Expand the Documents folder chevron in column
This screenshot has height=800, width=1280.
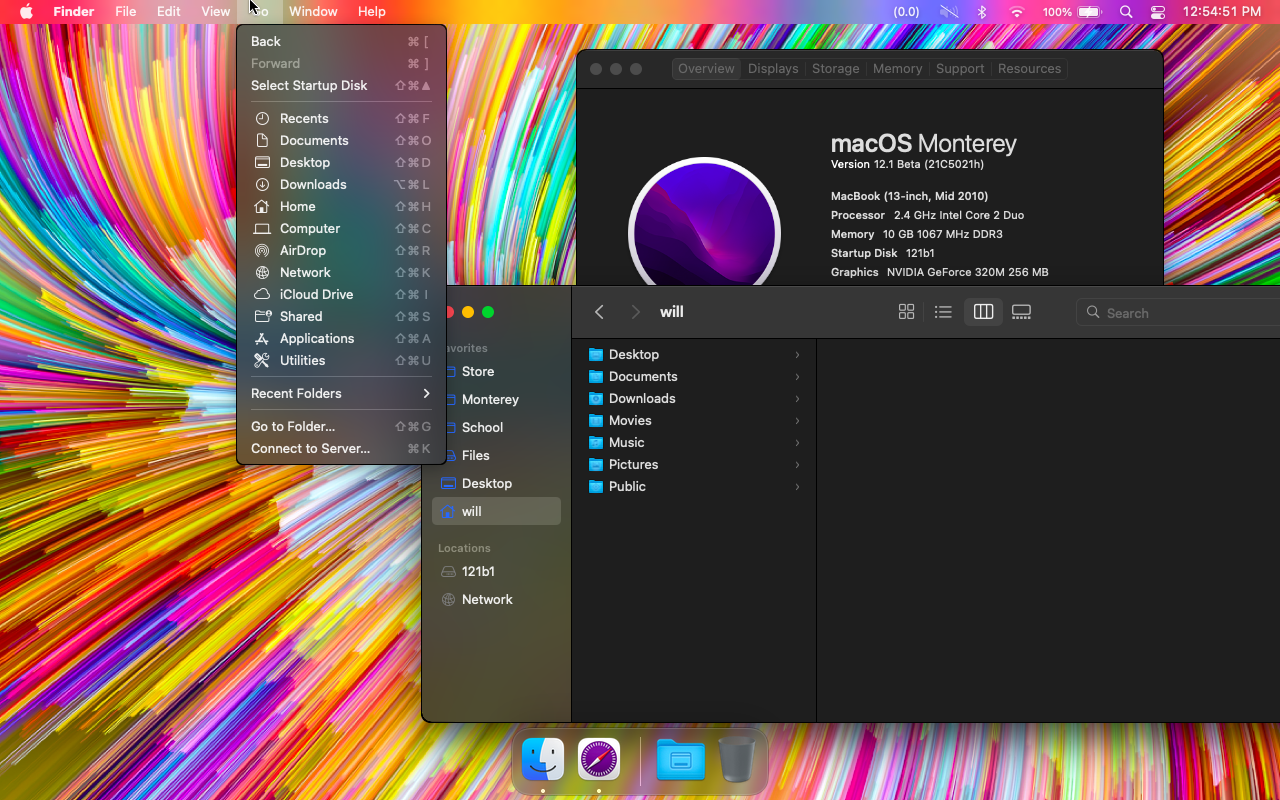797,376
